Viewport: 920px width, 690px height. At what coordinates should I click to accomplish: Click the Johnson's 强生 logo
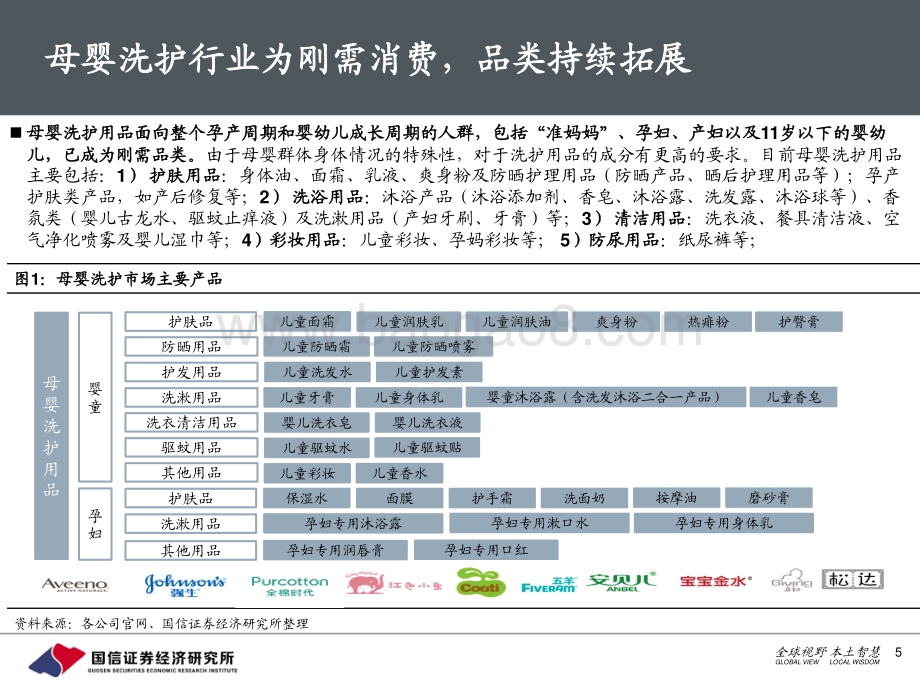[185, 584]
